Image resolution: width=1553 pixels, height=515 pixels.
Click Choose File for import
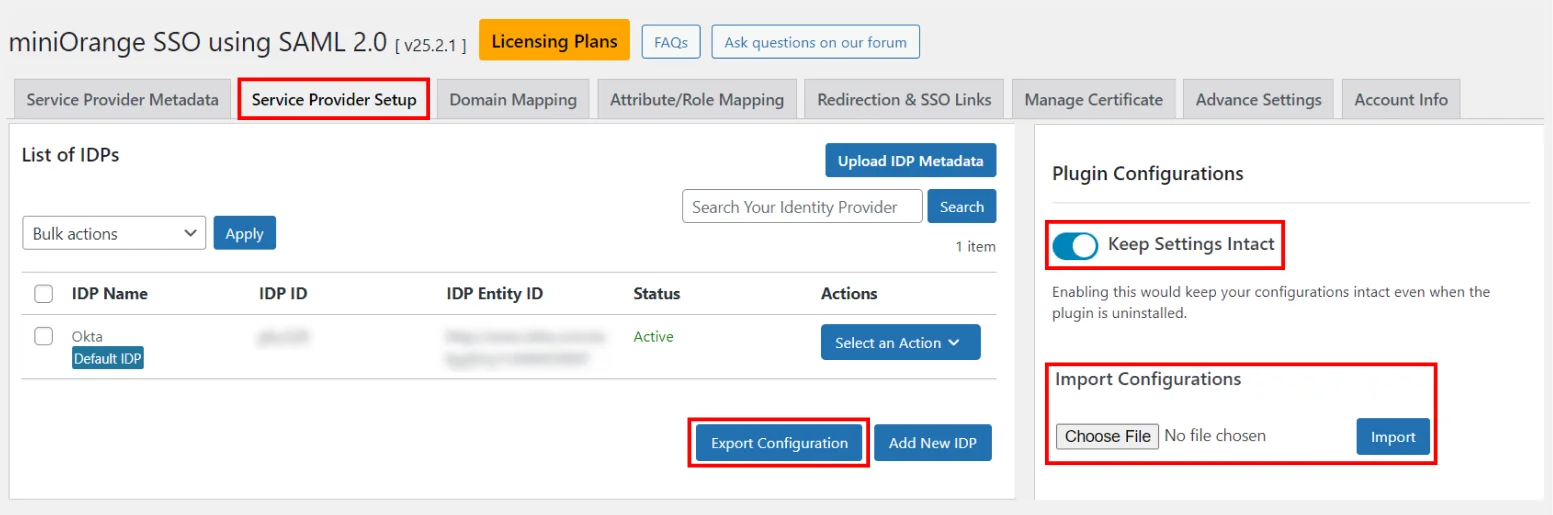pyautogui.click(x=1107, y=436)
